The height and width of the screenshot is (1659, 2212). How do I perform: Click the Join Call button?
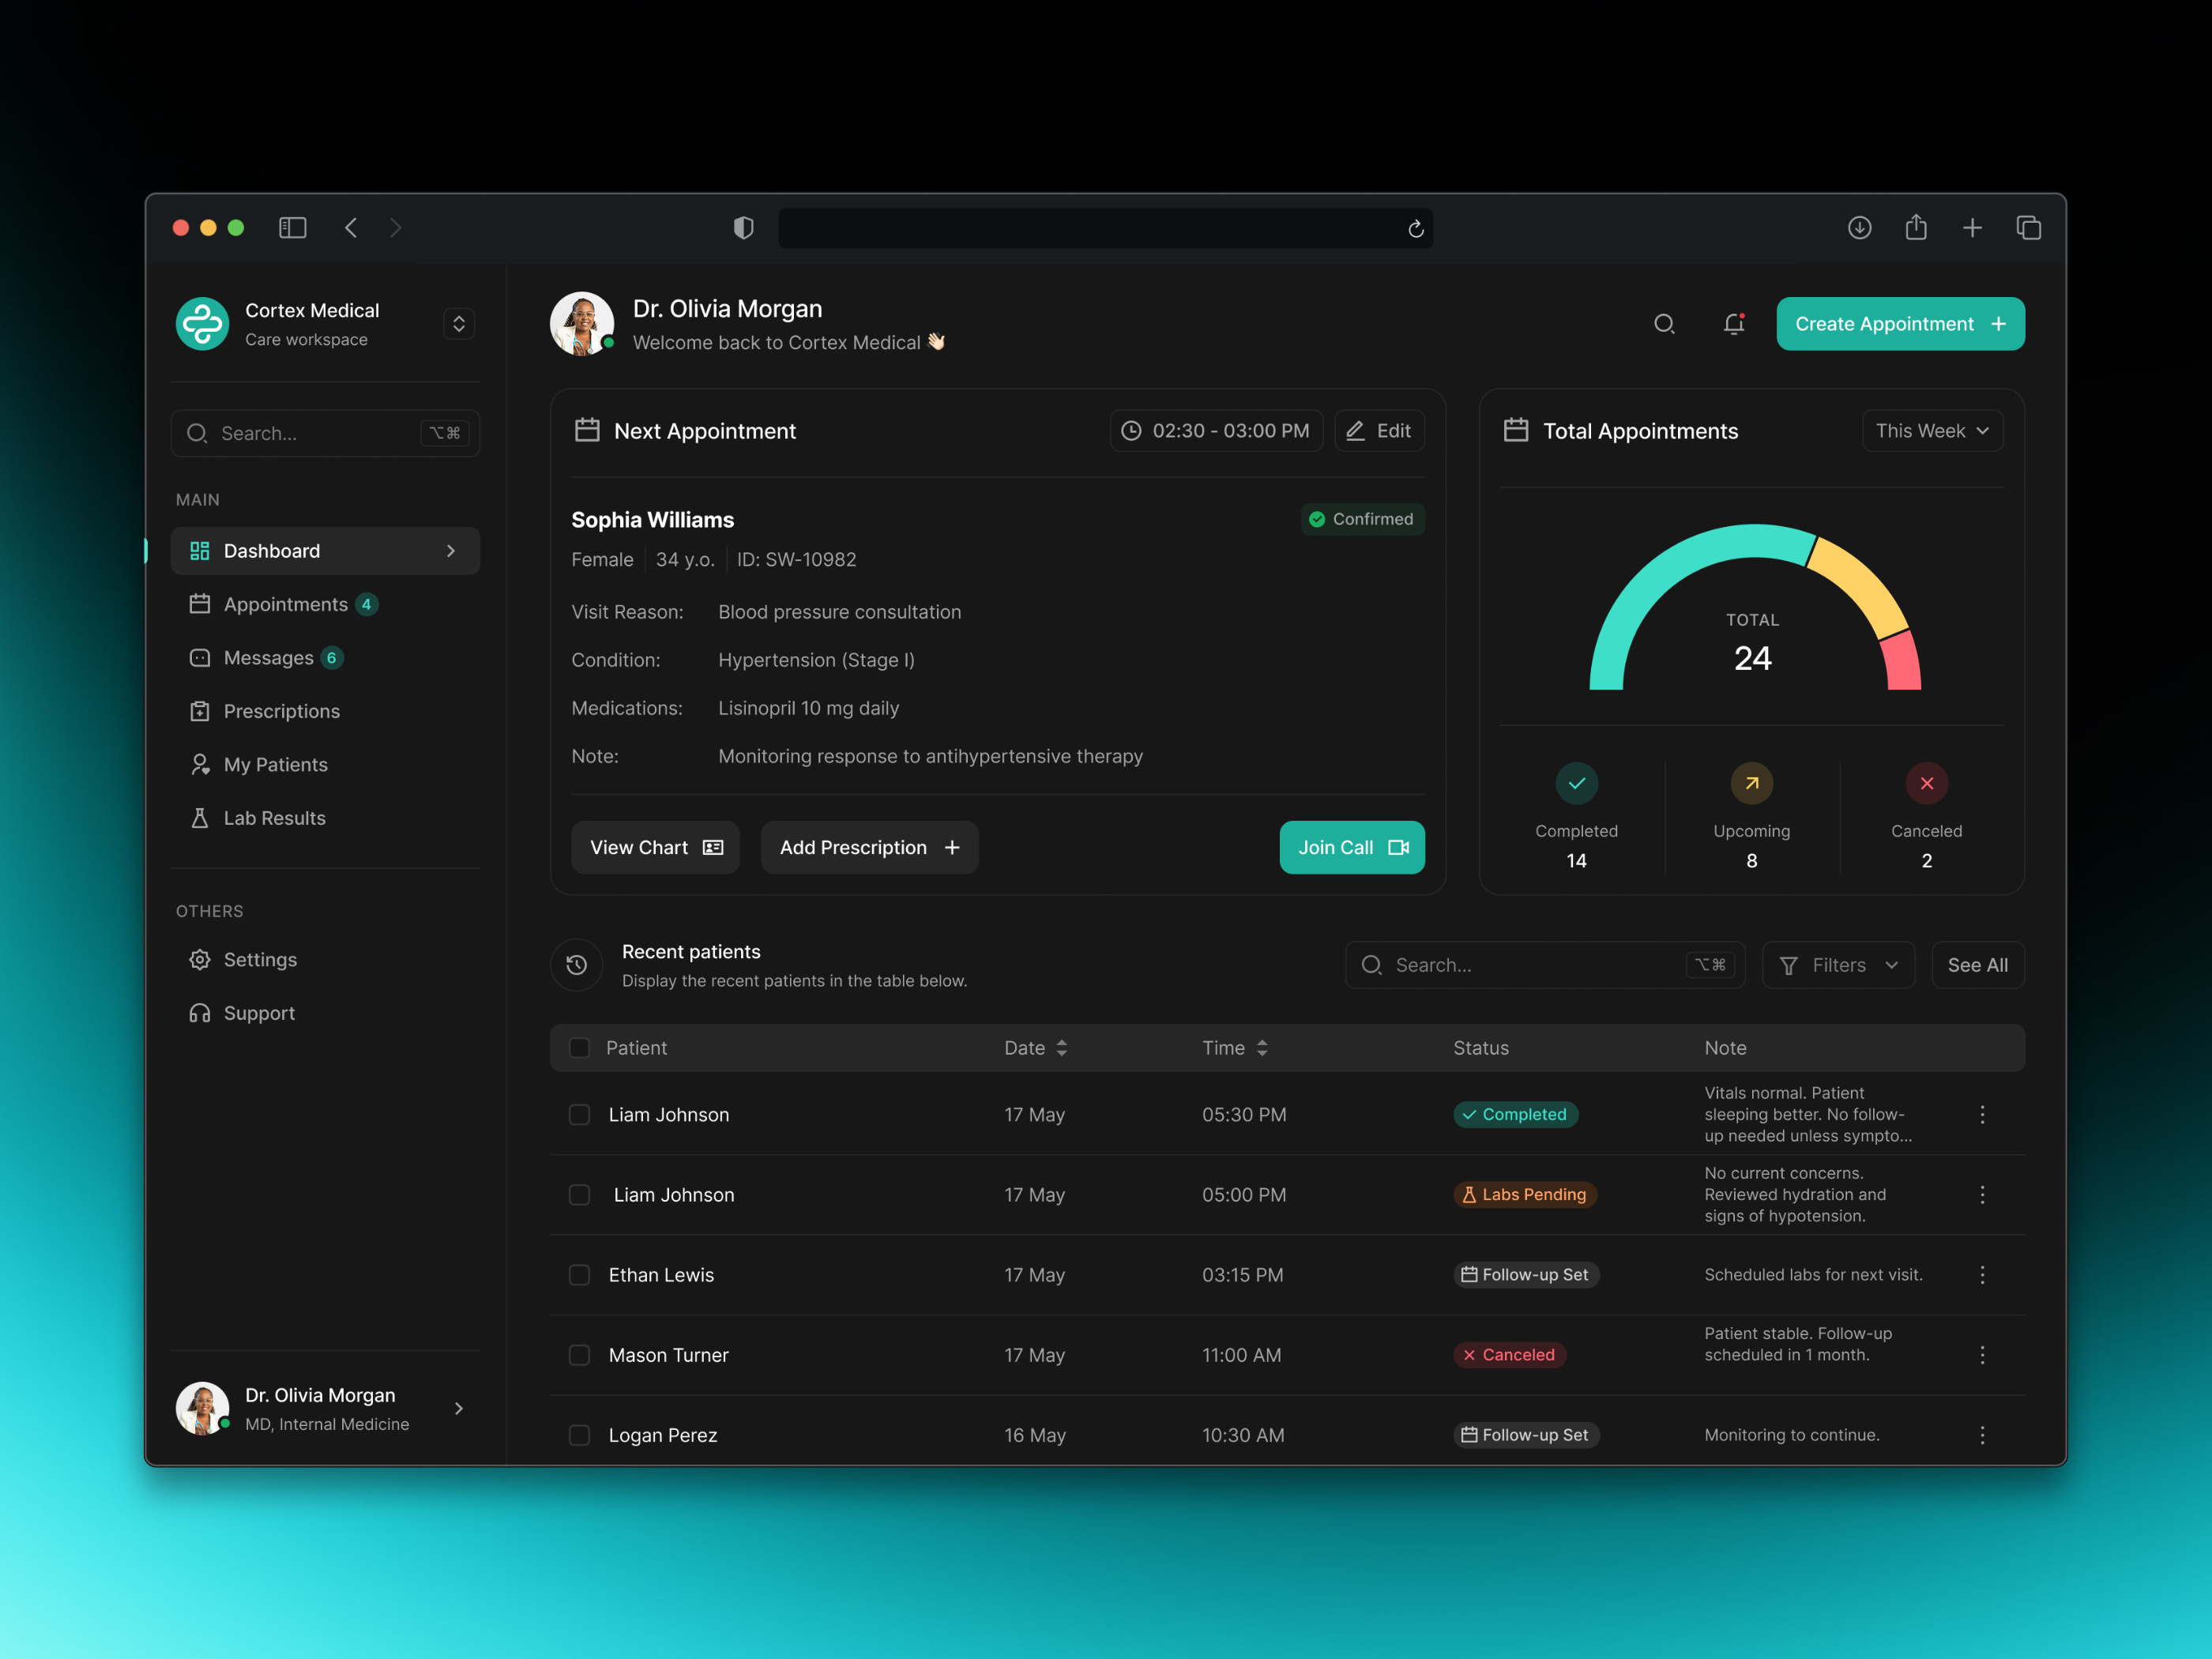(x=1352, y=847)
